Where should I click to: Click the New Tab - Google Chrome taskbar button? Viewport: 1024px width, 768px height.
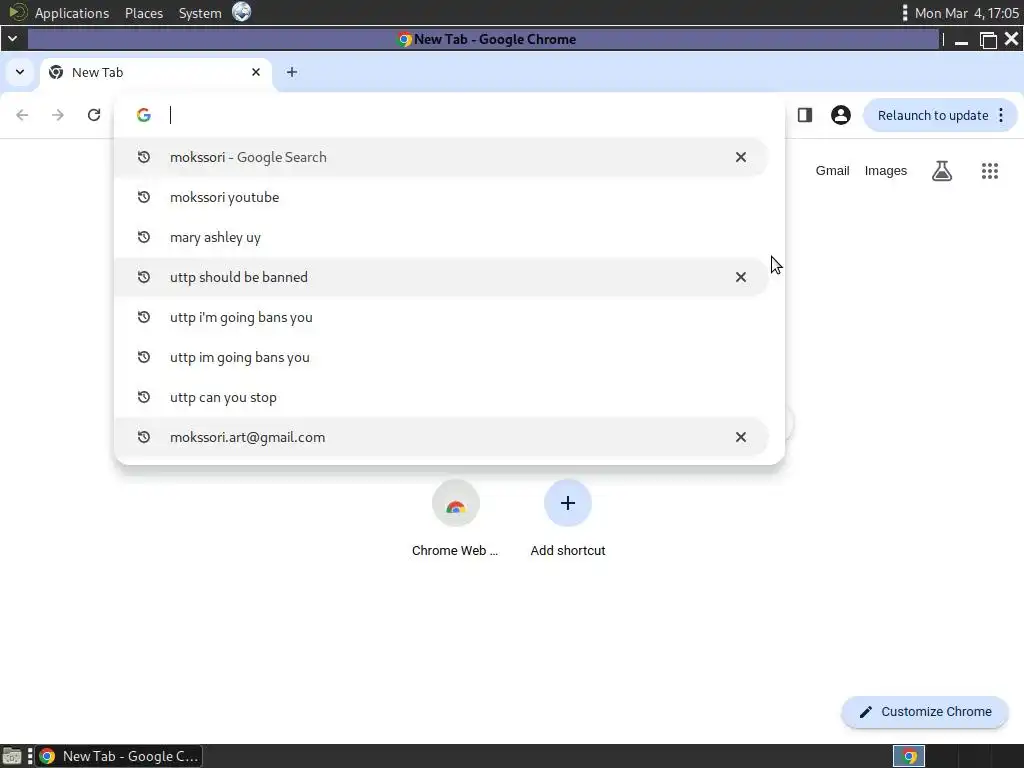click(119, 756)
